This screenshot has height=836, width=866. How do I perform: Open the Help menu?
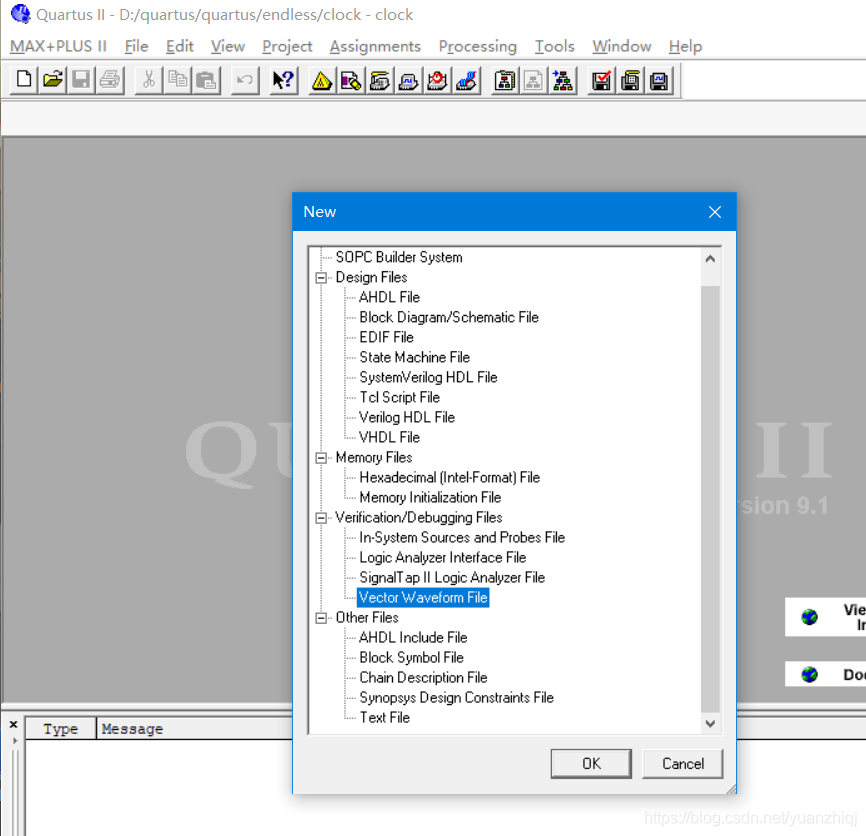(685, 46)
